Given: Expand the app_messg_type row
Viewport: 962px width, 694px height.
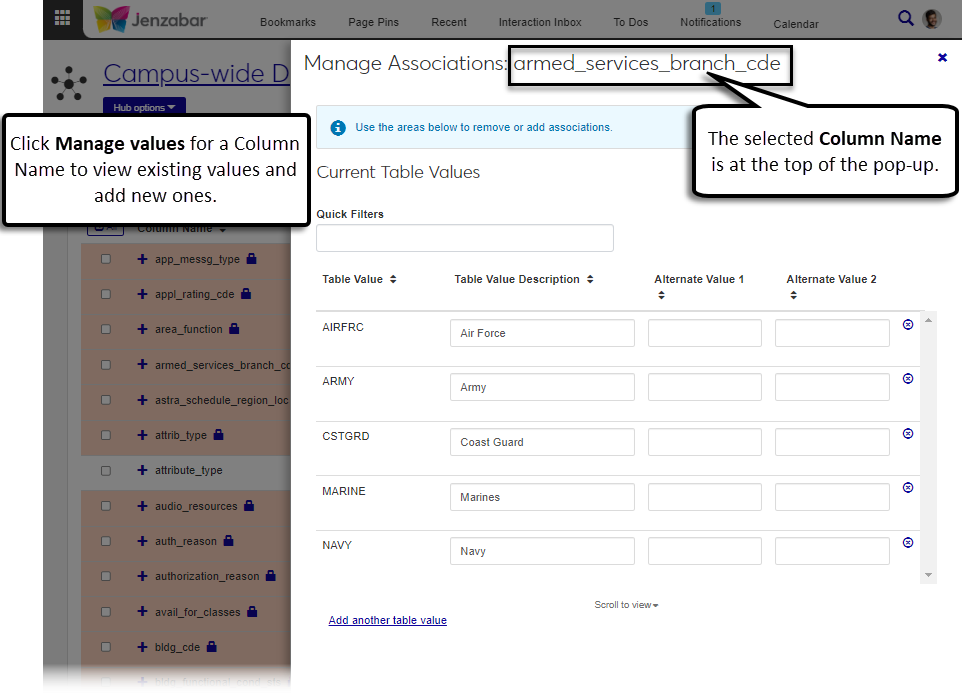Looking at the screenshot, I should coord(142,259).
